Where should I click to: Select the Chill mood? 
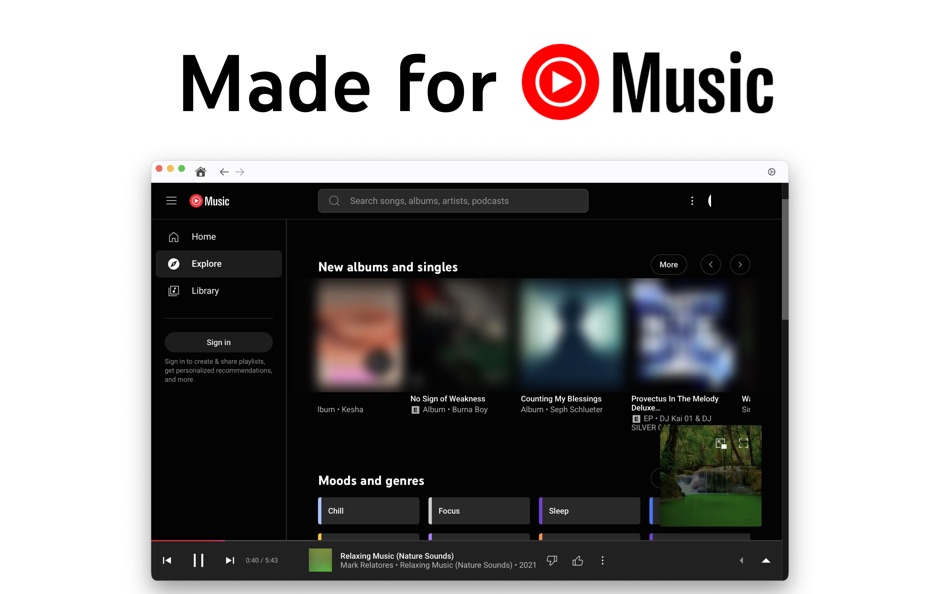tap(368, 511)
